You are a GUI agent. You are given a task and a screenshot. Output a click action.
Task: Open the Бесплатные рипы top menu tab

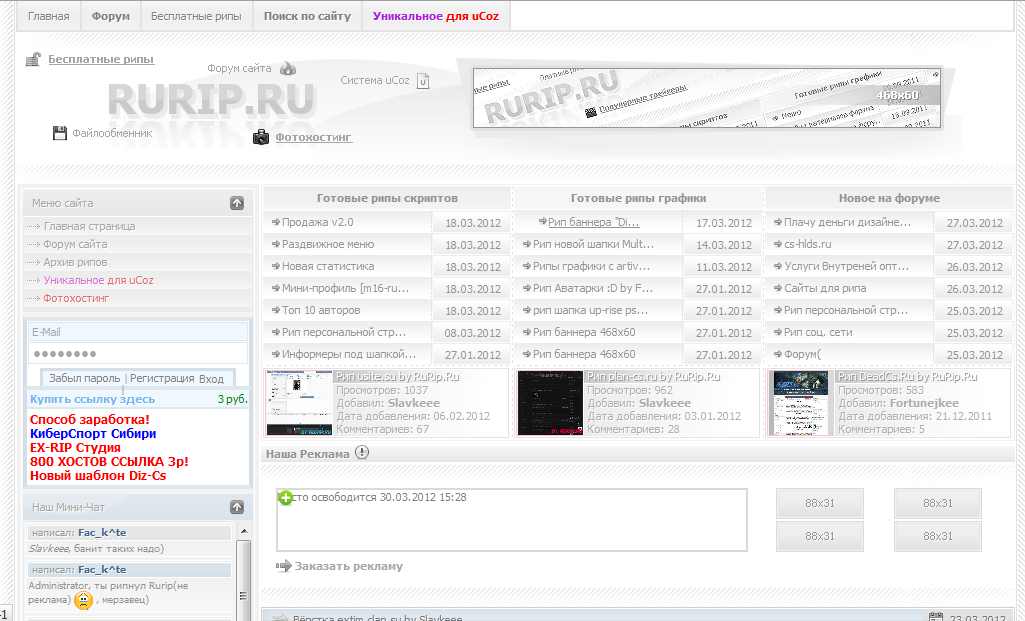click(x=196, y=16)
